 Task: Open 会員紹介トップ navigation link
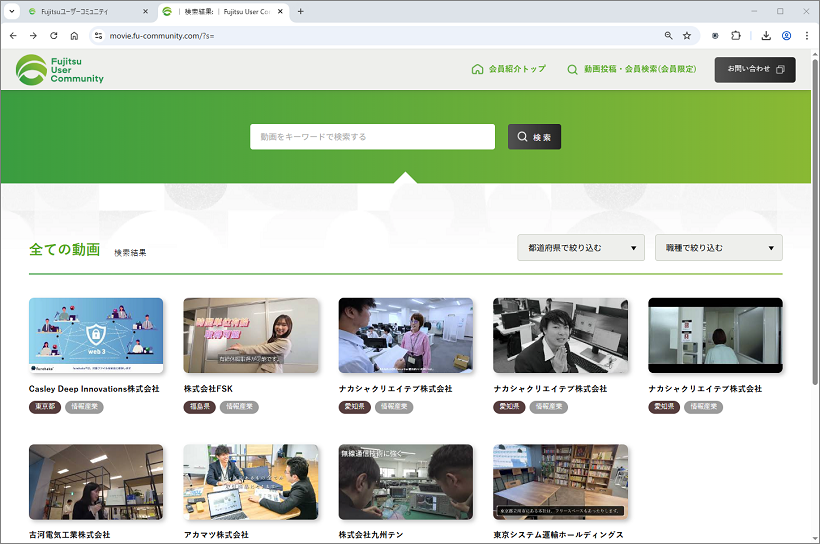click(509, 69)
